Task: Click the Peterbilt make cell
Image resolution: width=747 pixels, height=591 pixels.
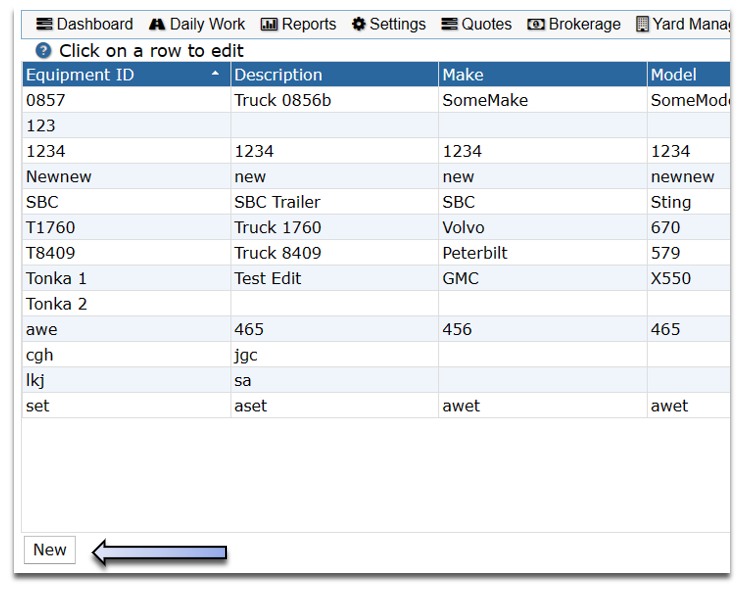Action: point(543,253)
